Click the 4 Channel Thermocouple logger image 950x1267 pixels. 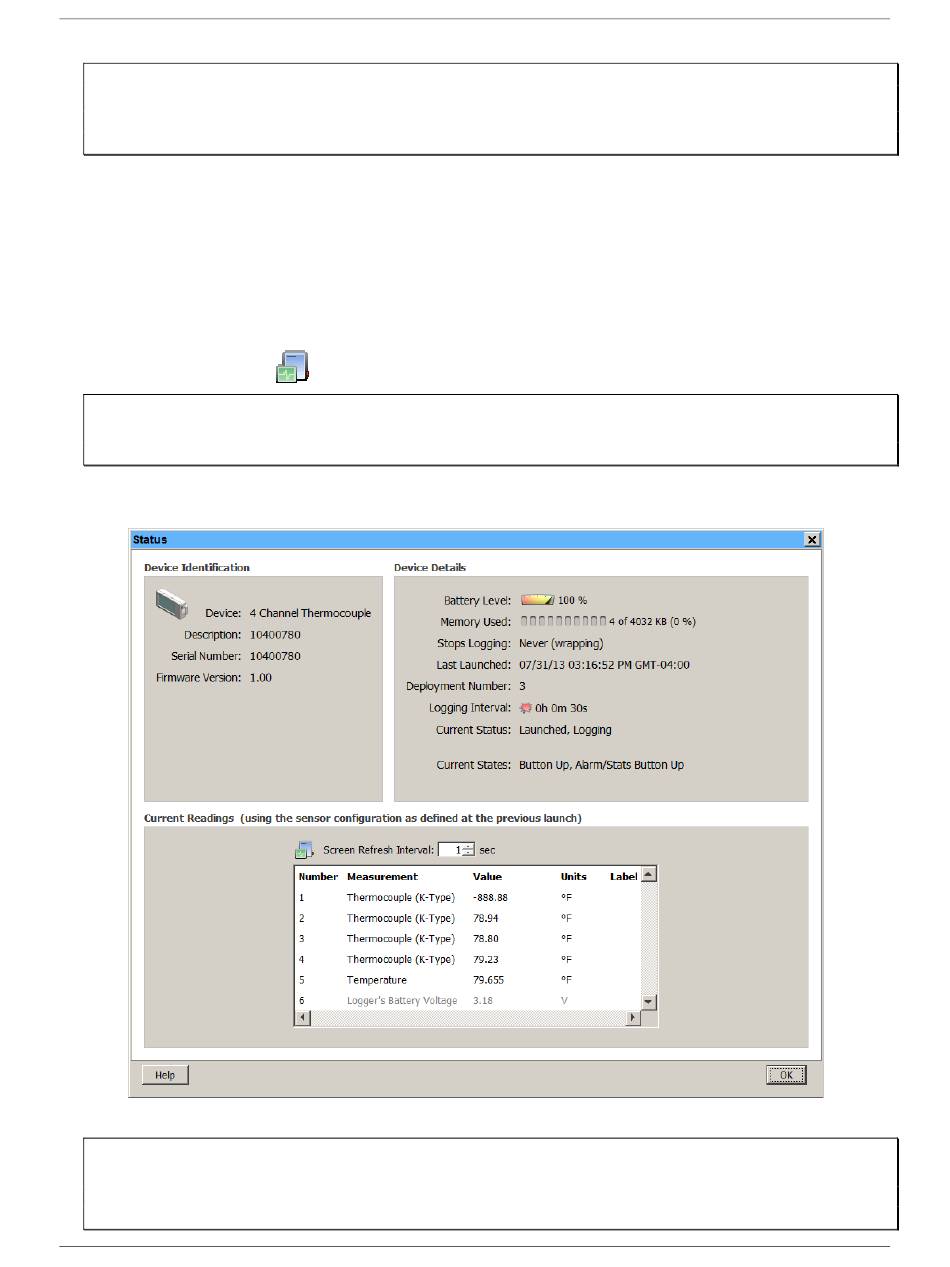[172, 604]
